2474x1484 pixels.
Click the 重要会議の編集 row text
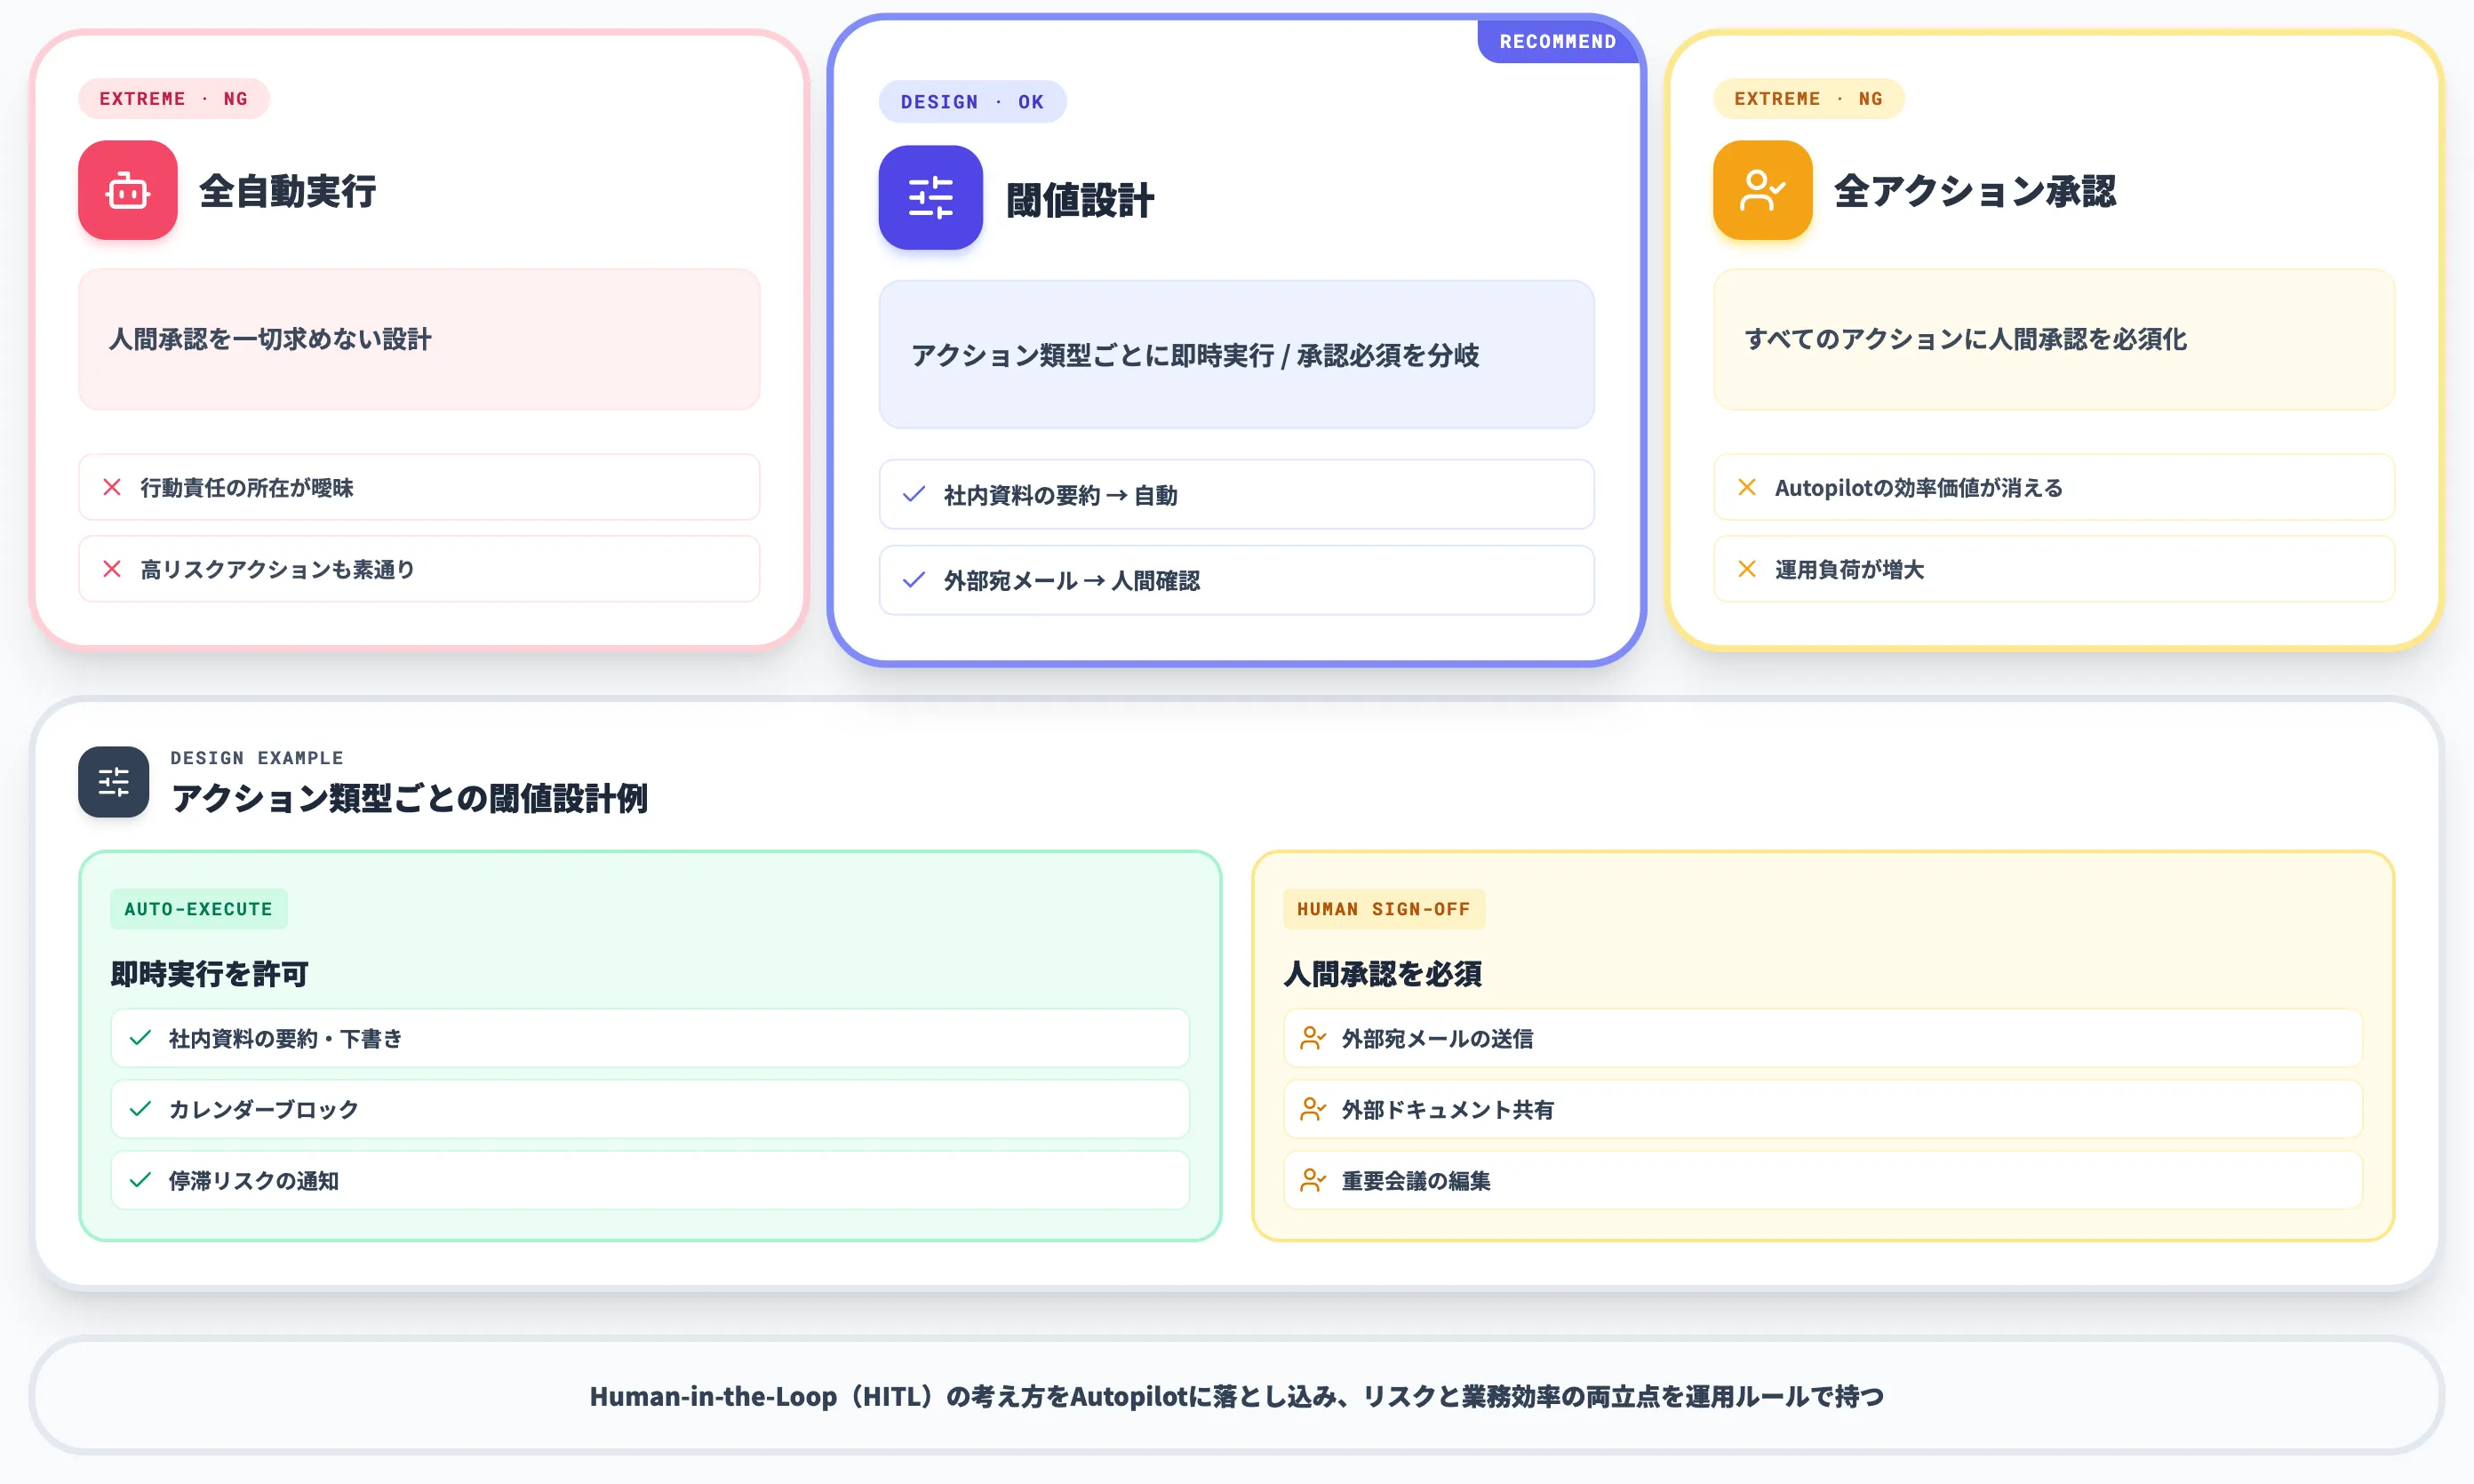(x=1416, y=1181)
